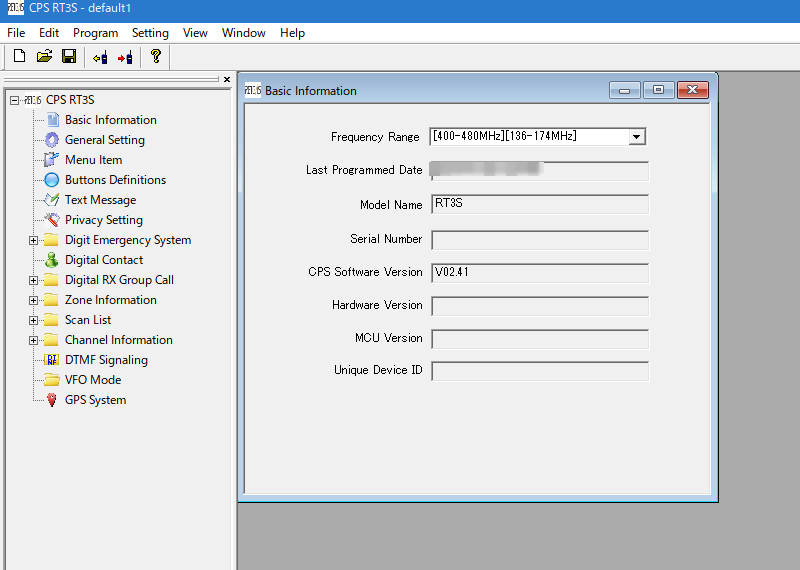Click the Open folder toolbar icon
The height and width of the screenshot is (570, 800).
coord(44,57)
